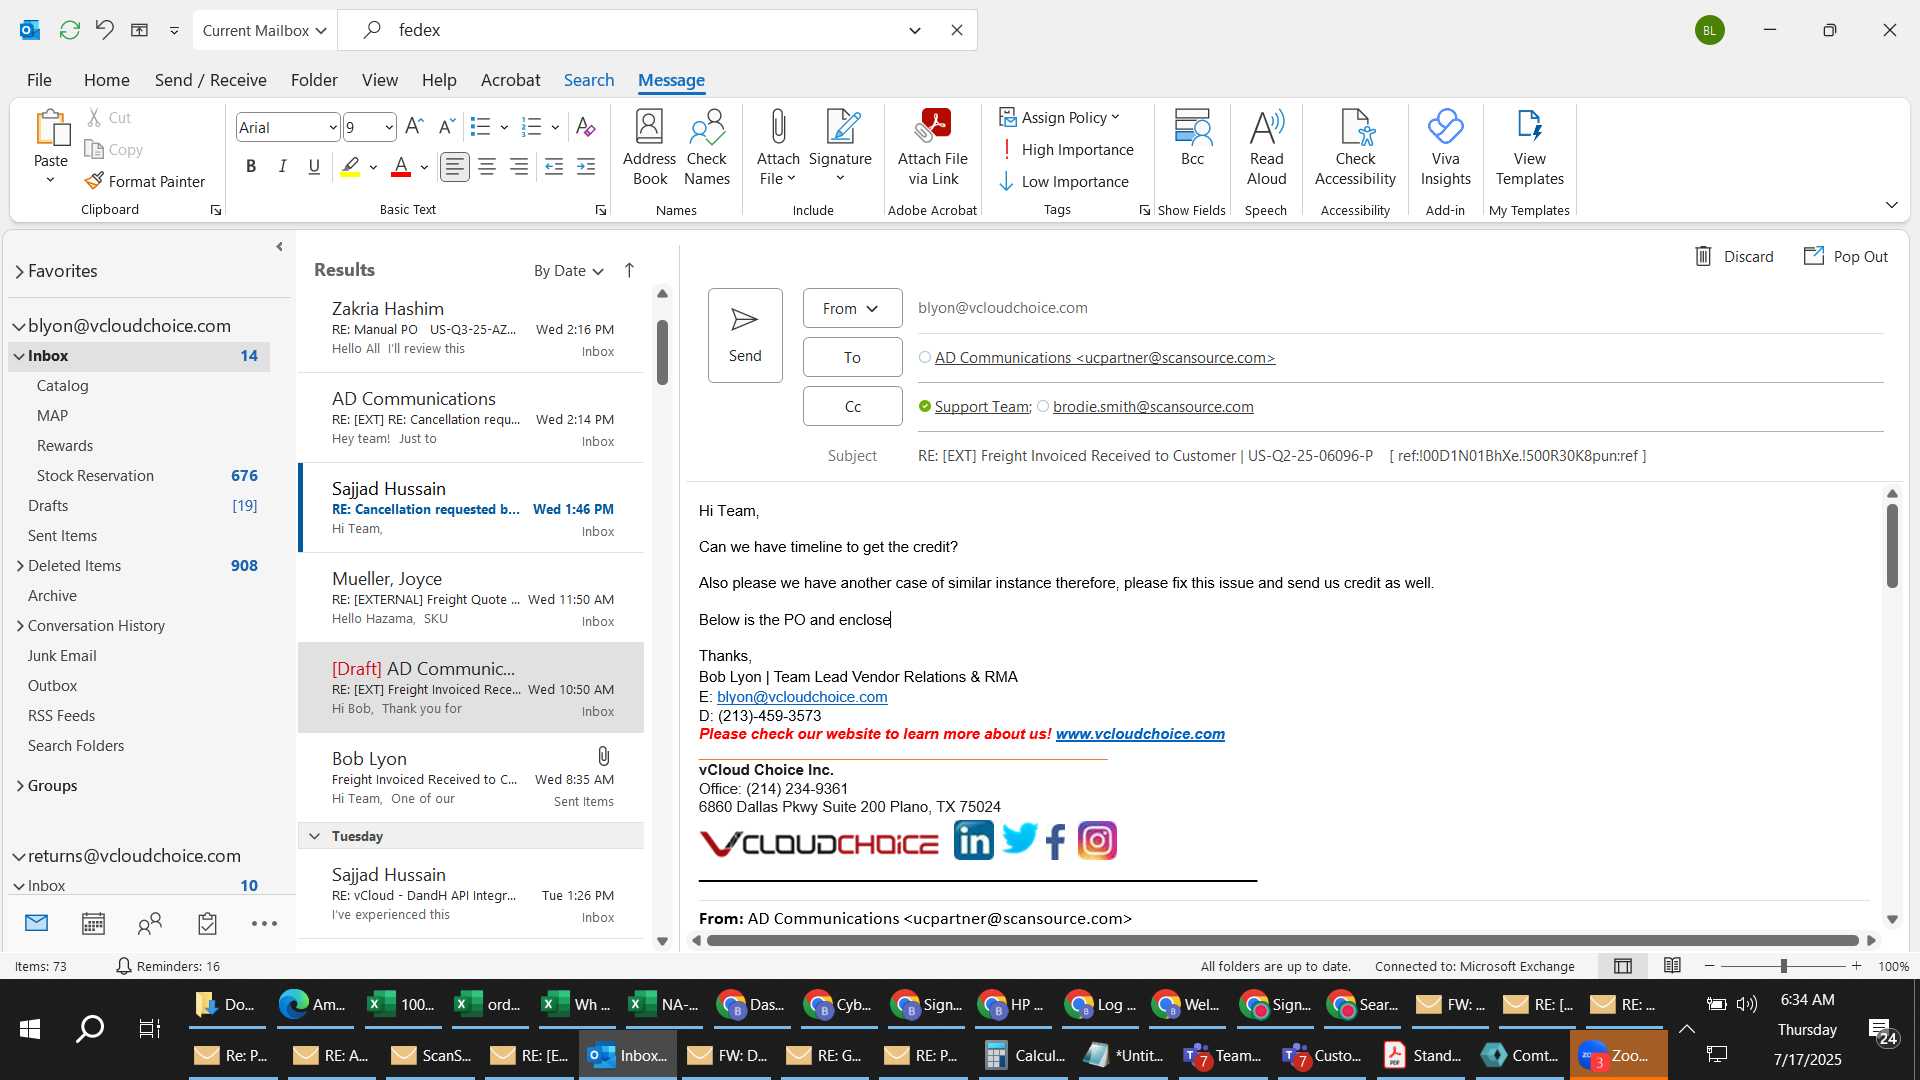Open the Current Mailbox scope dropdown

tap(265, 30)
